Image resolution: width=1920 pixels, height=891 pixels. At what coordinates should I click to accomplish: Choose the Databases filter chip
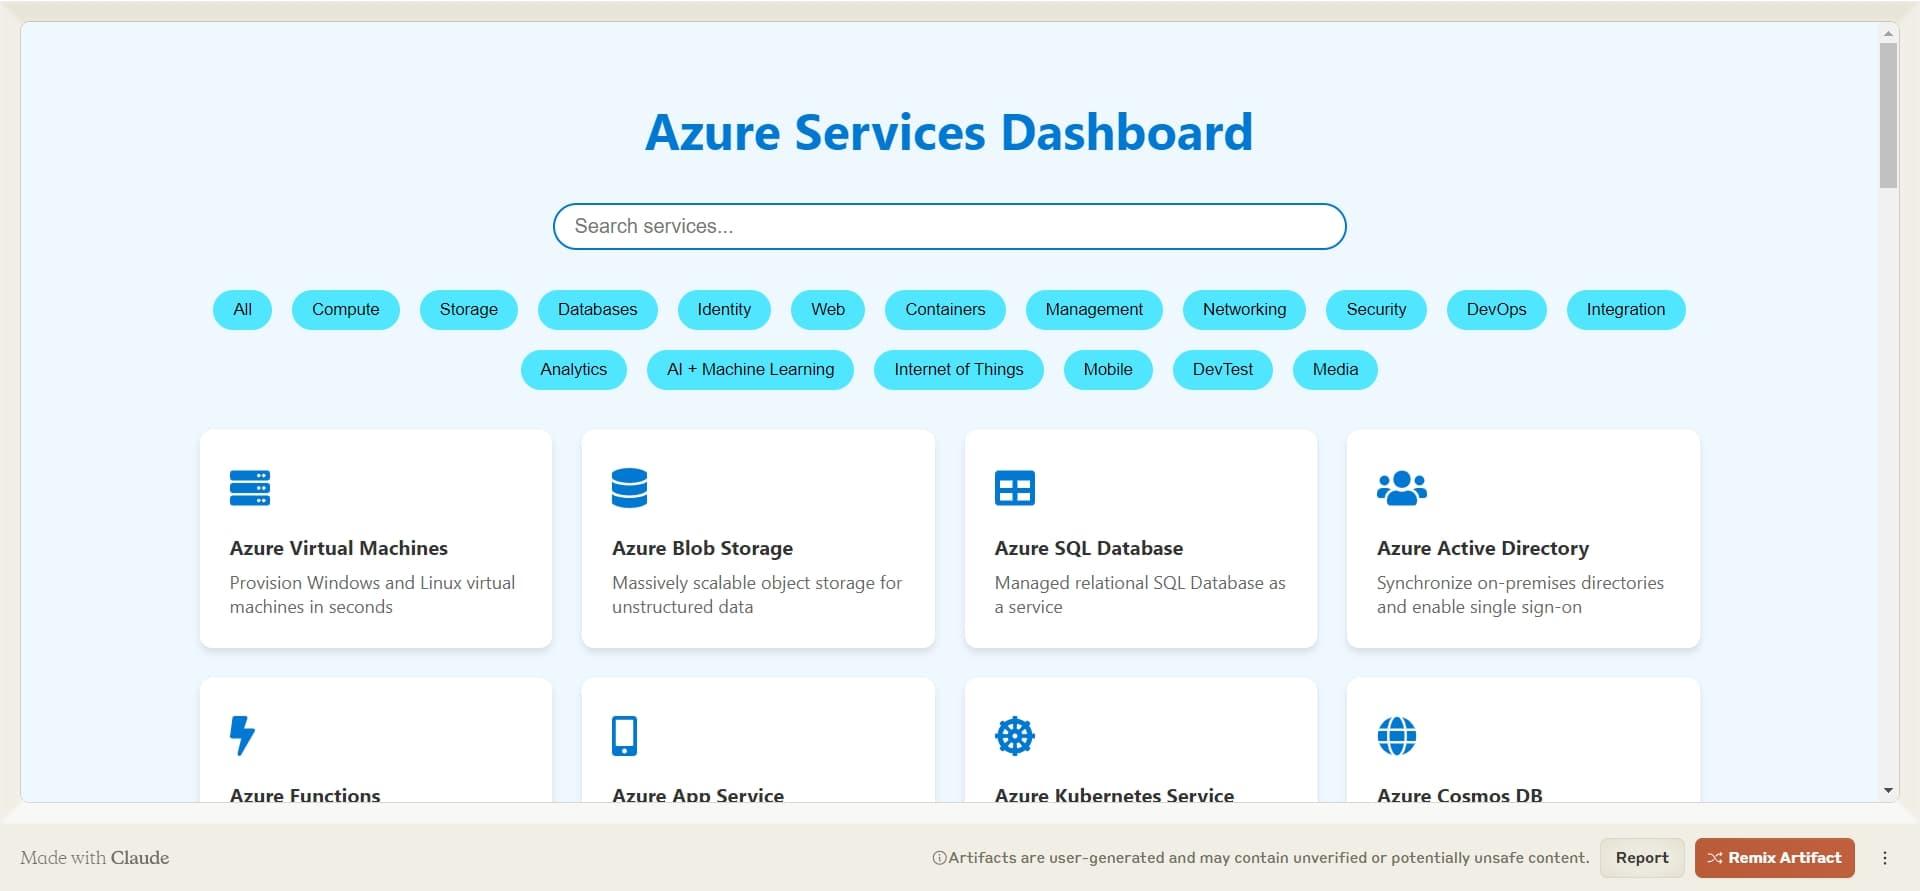[597, 310]
